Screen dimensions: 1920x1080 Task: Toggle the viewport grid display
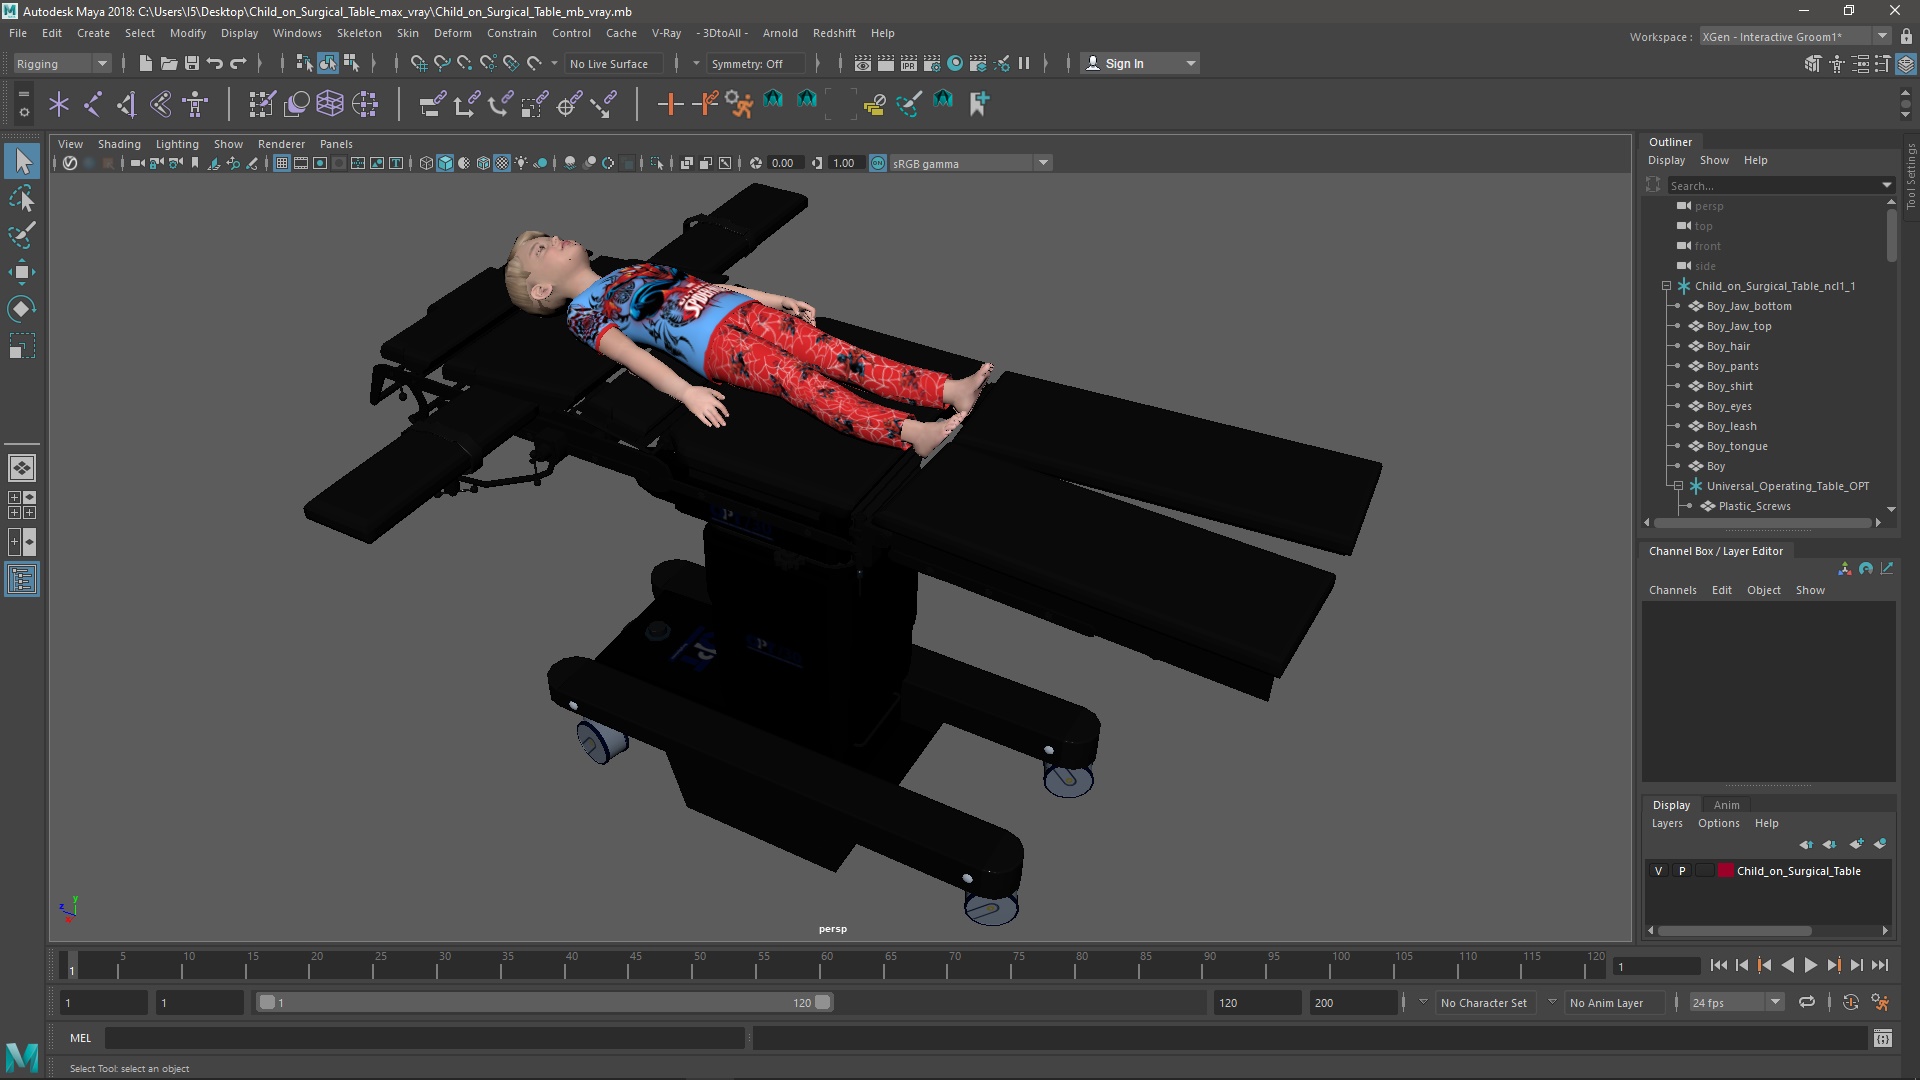click(x=282, y=163)
